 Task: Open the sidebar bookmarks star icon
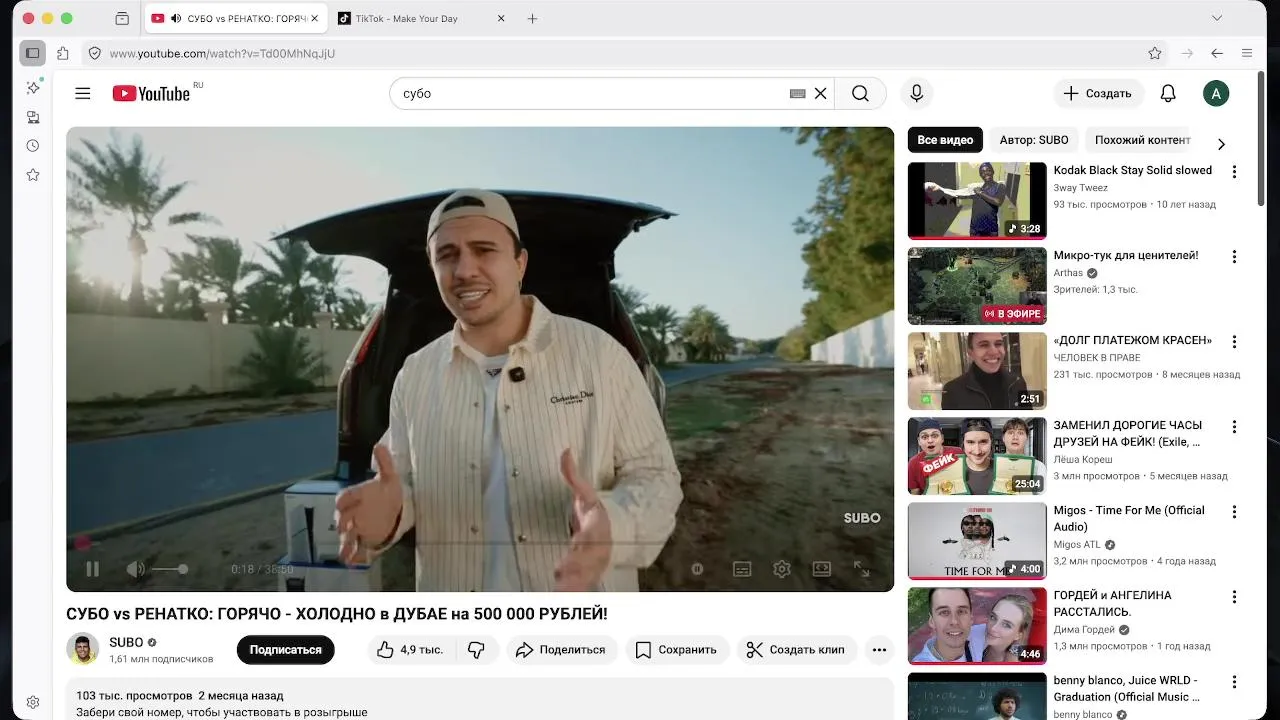pos(33,174)
